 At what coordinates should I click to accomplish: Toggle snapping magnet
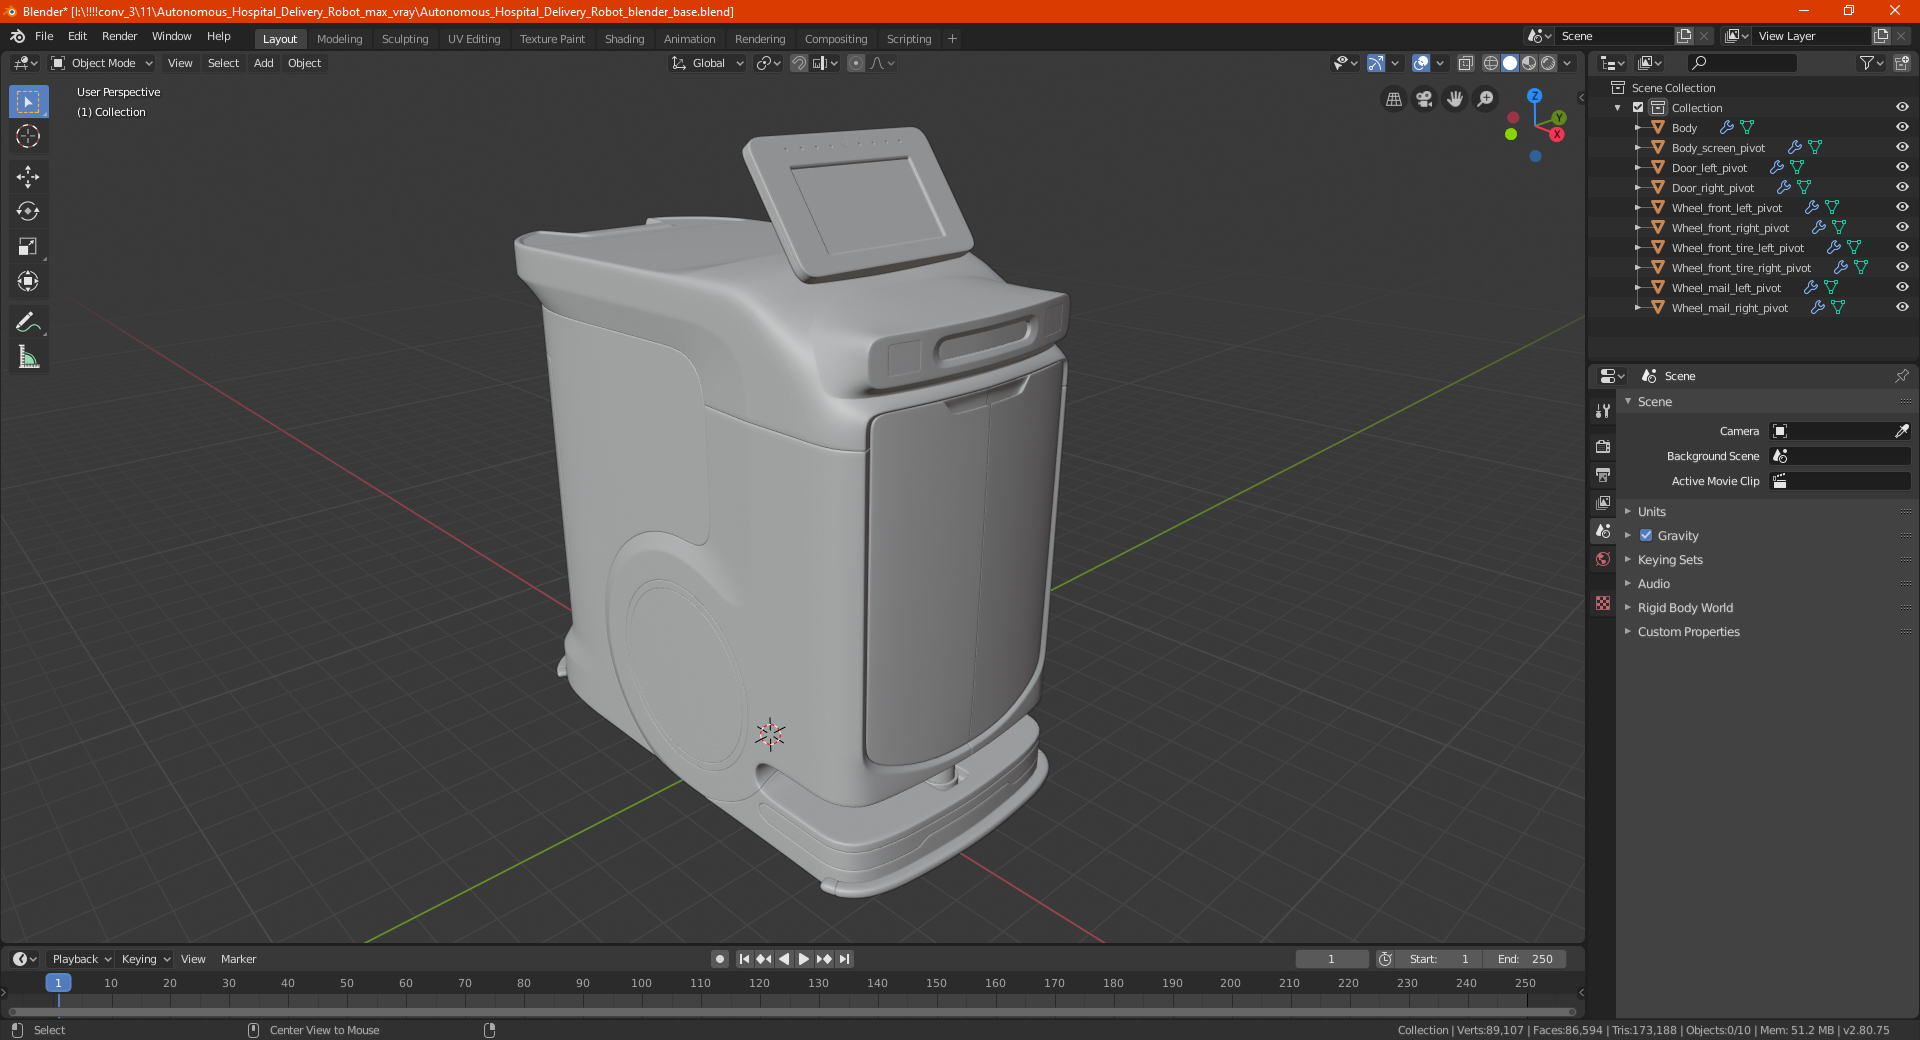[799, 63]
